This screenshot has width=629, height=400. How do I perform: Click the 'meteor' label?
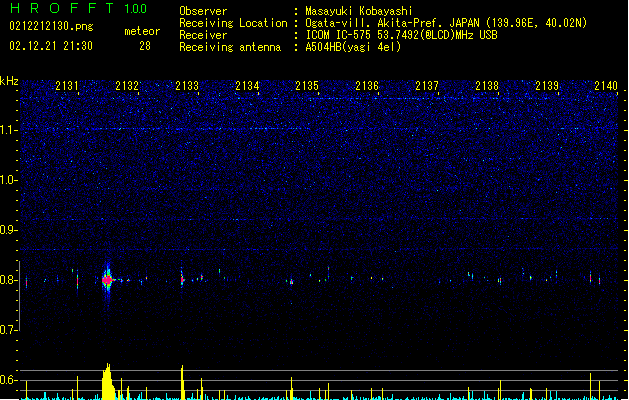click(x=142, y=31)
